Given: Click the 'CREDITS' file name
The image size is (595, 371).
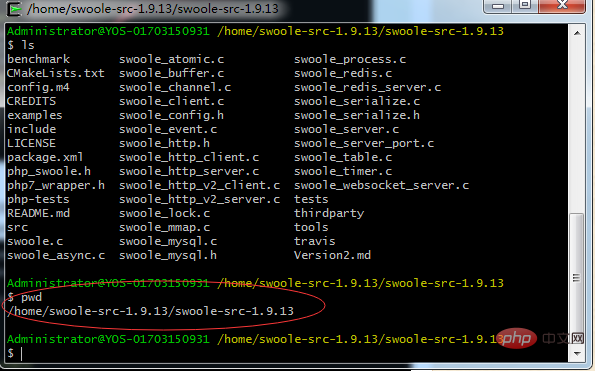Looking at the screenshot, I should 31,101.
